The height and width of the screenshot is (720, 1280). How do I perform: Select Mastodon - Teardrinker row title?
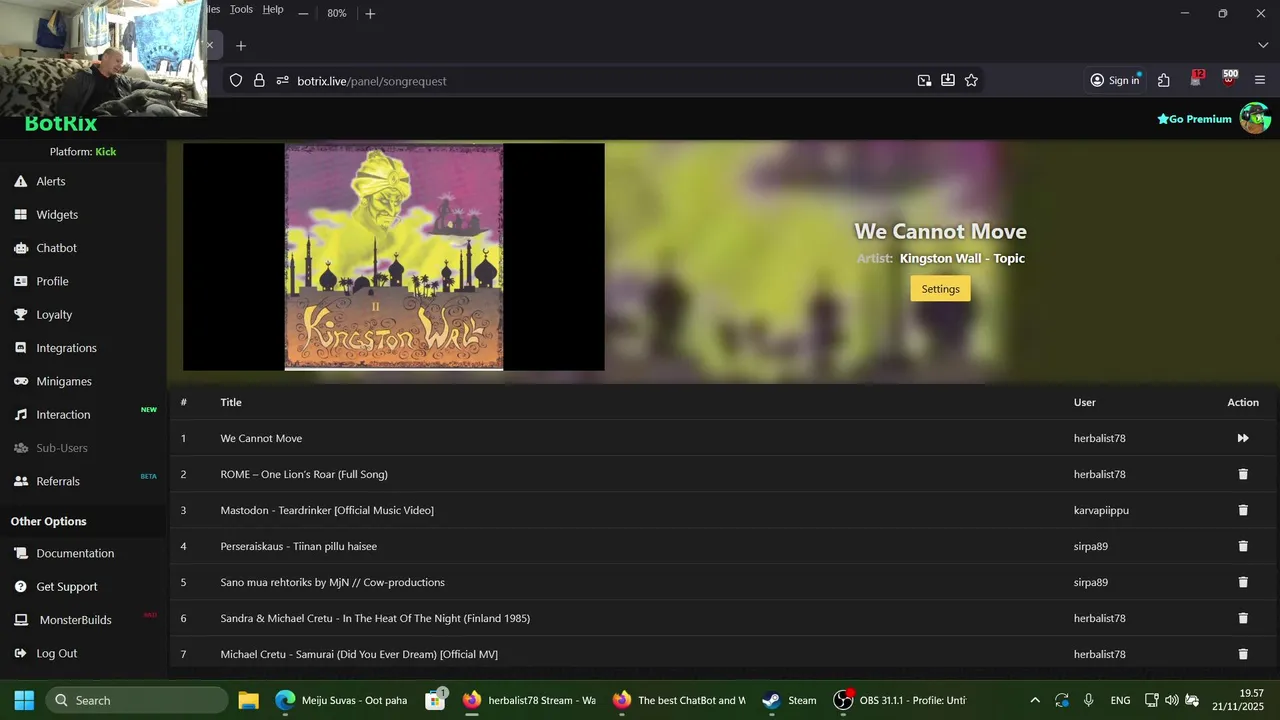point(327,510)
